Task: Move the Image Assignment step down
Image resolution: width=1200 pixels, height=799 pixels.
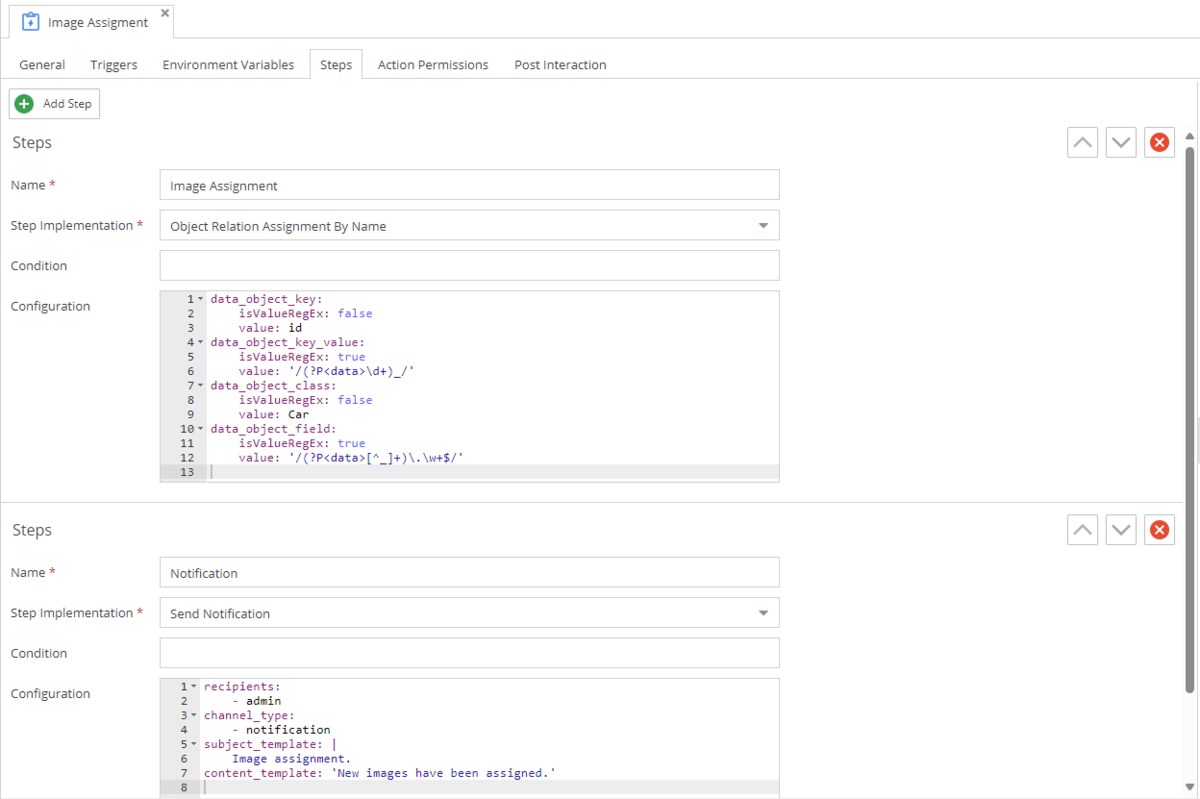Action: 1121,143
